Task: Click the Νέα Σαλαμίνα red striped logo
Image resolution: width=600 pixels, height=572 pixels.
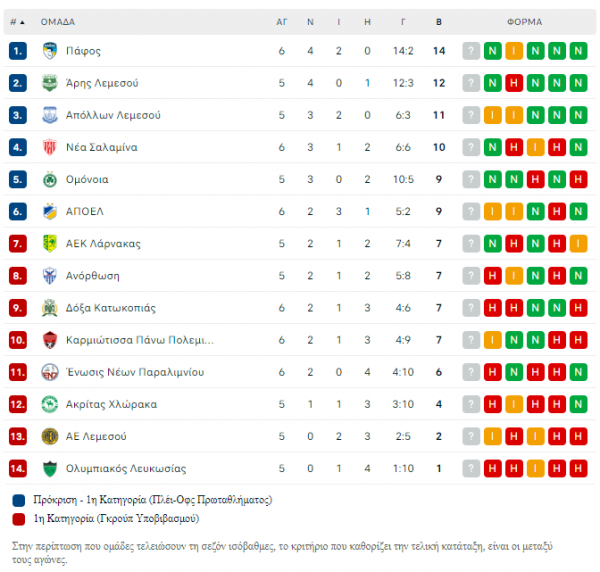Action: tap(50, 147)
